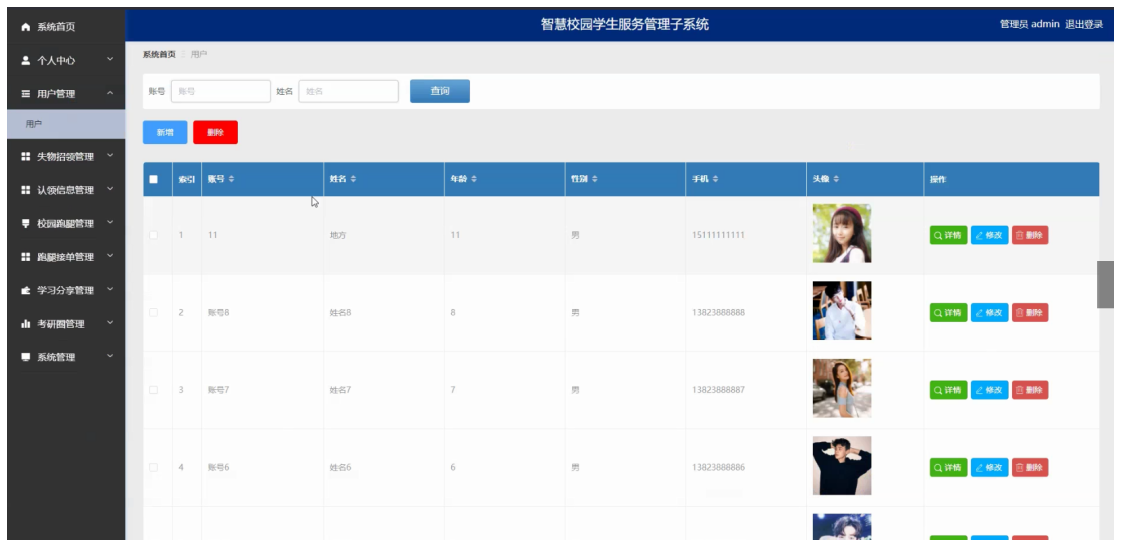
Task: Click the blue 新增 button
Action: 165,133
